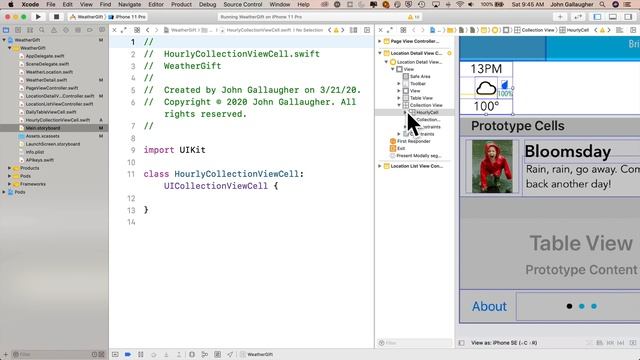Select HourlyCollectionViewCell.swift in navigator
Screen dimensions: 640x360
coord(58,120)
